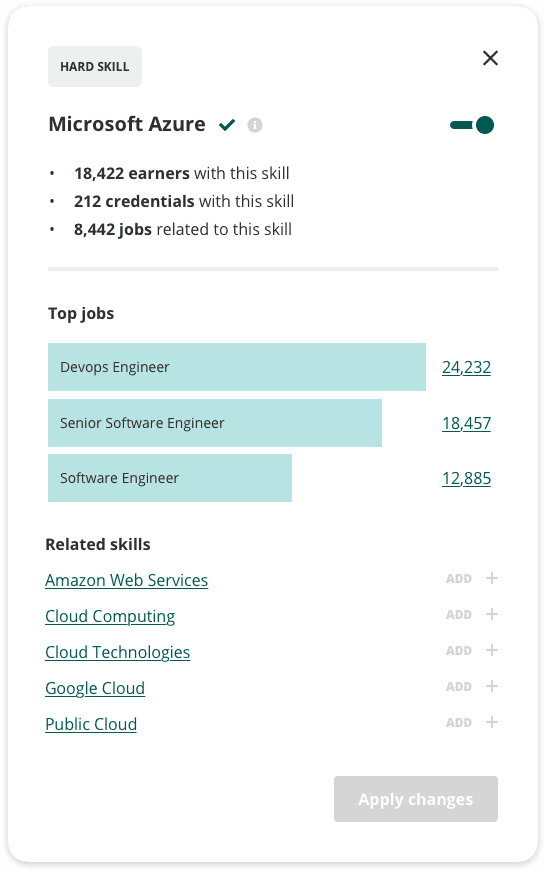Select the Senior Software Engineer bar
The height and width of the screenshot is (872, 546).
pos(215,423)
